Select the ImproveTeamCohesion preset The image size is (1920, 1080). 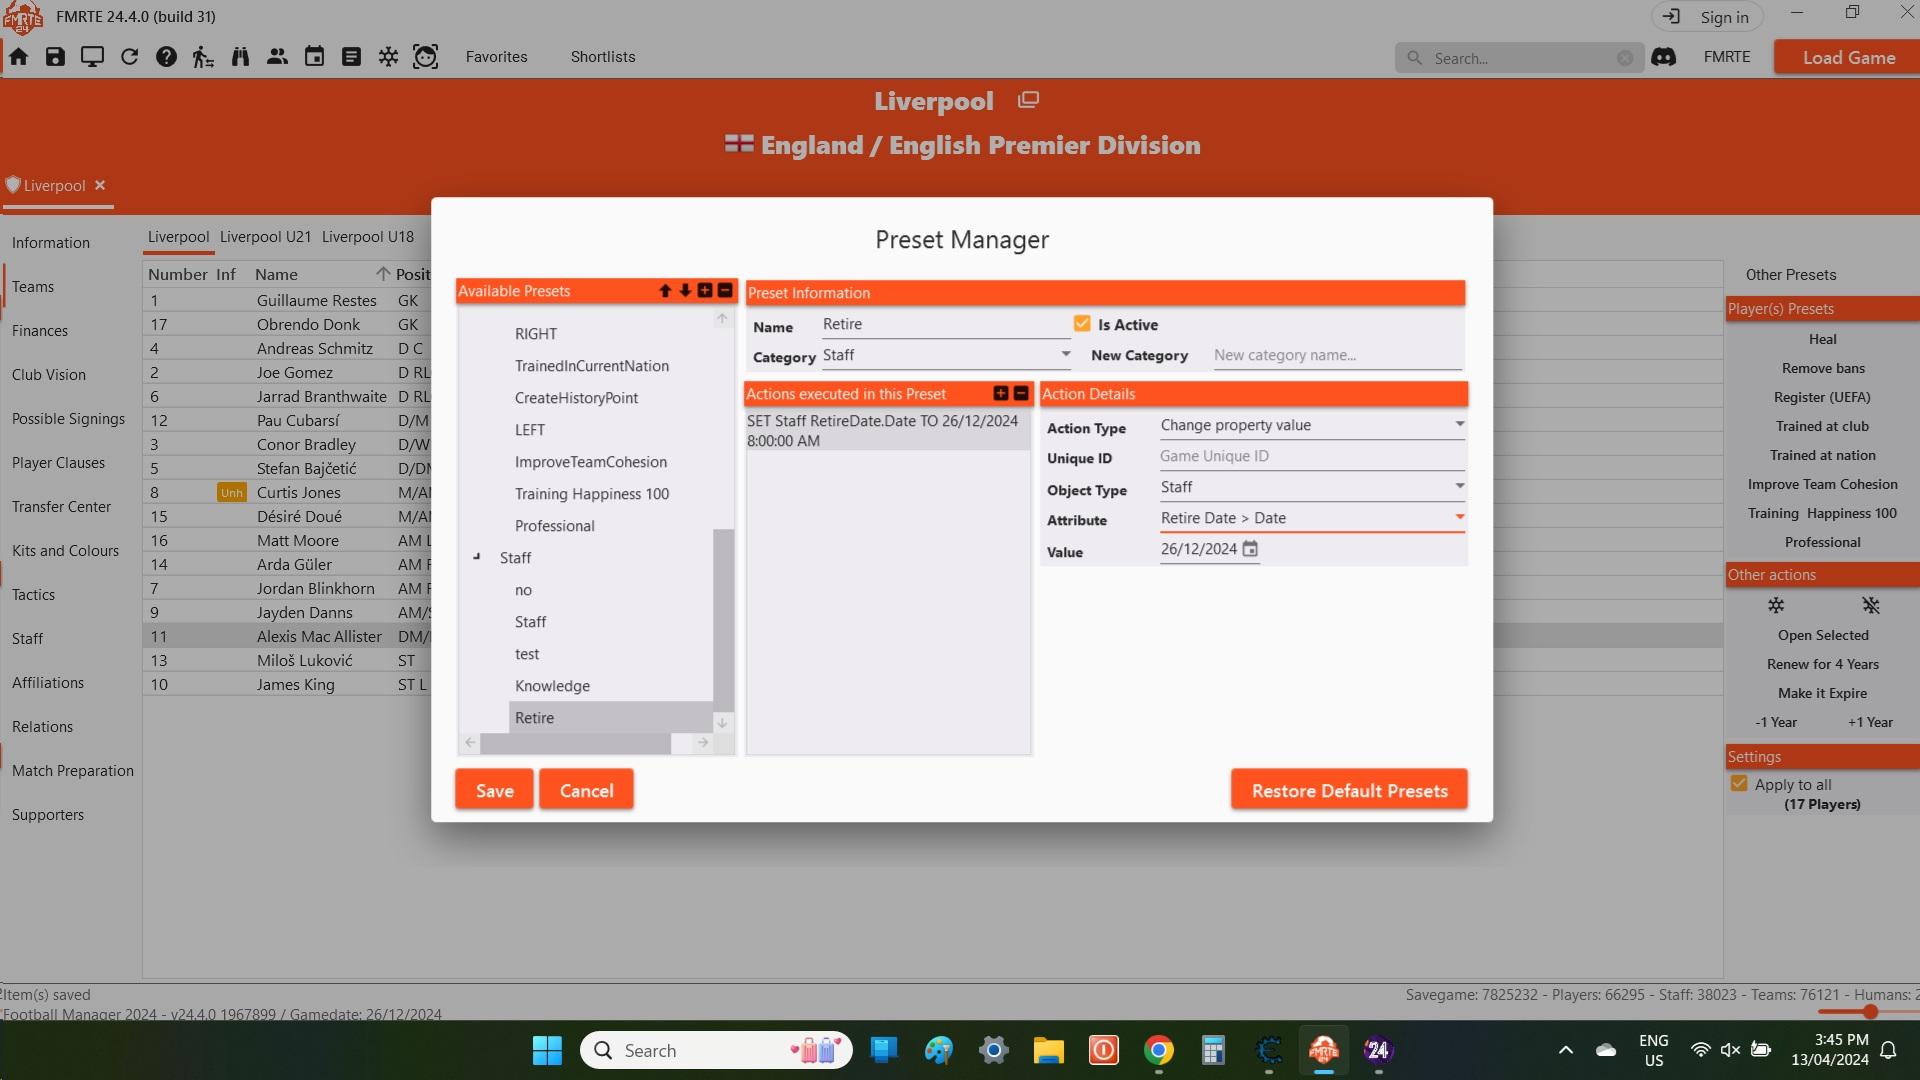[x=590, y=461]
